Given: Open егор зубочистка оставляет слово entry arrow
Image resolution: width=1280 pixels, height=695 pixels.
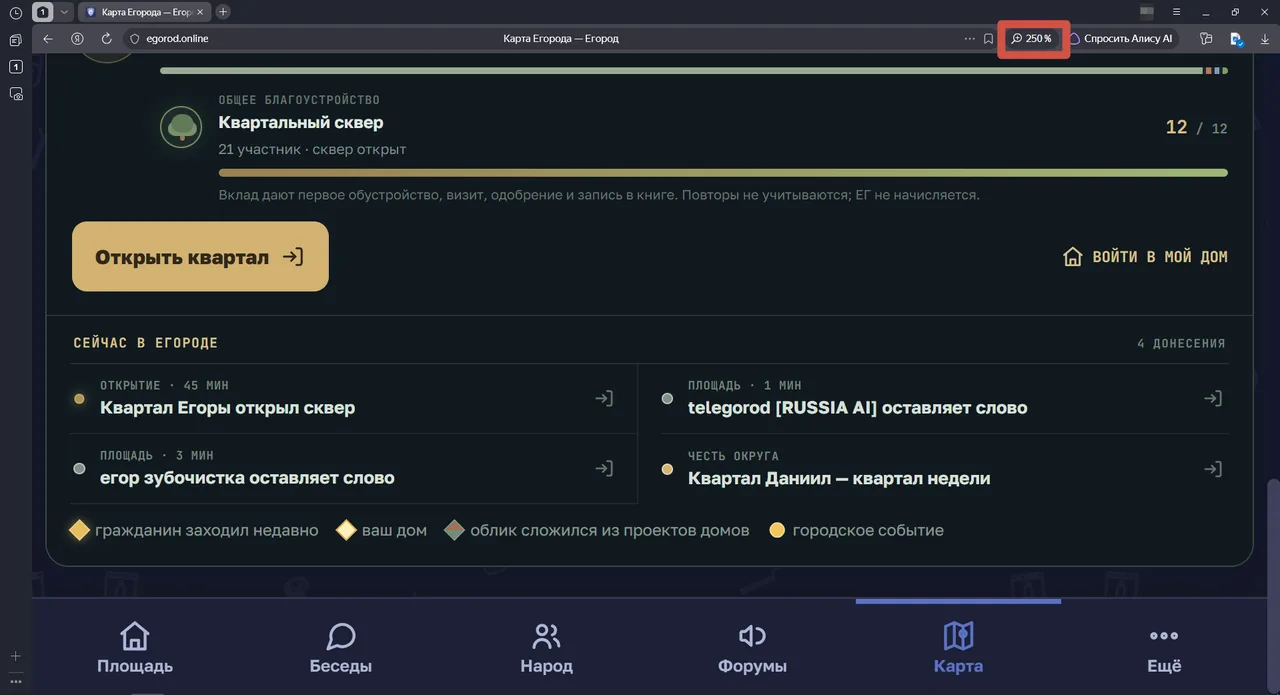Looking at the screenshot, I should (x=604, y=468).
